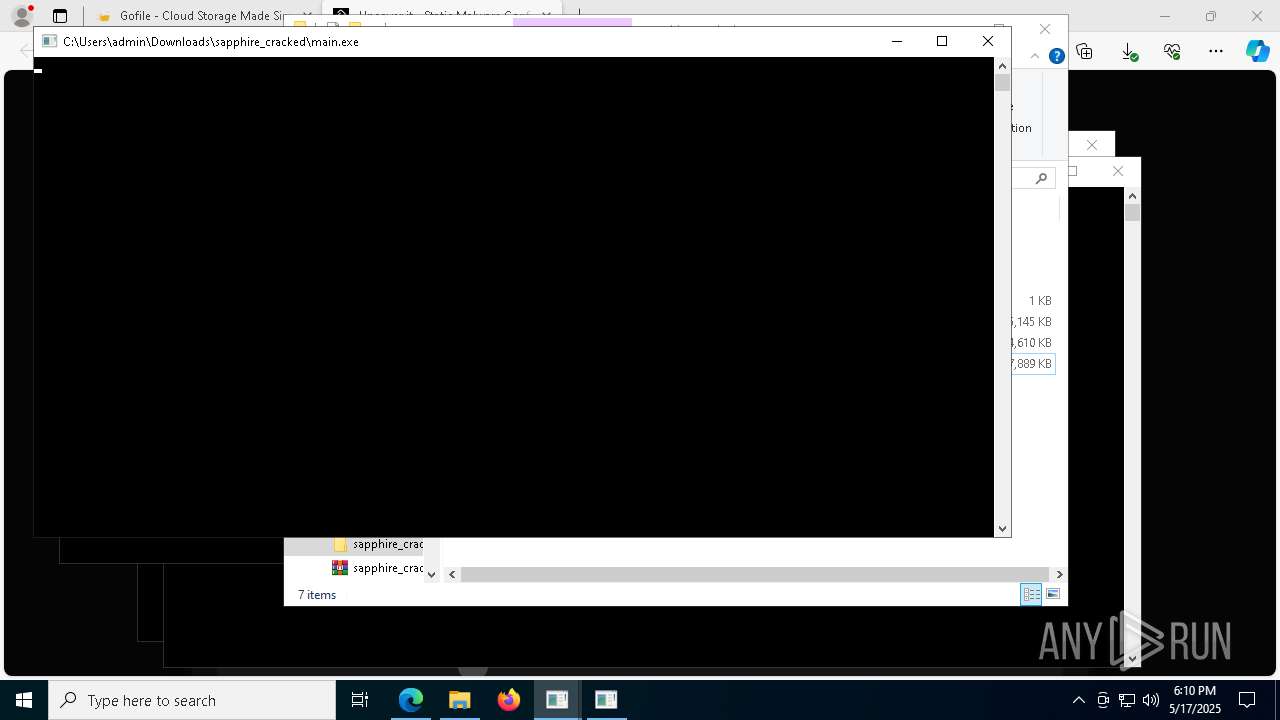Switch to Gofile Cloud Storage tab
1280x720 pixels.
click(200, 16)
